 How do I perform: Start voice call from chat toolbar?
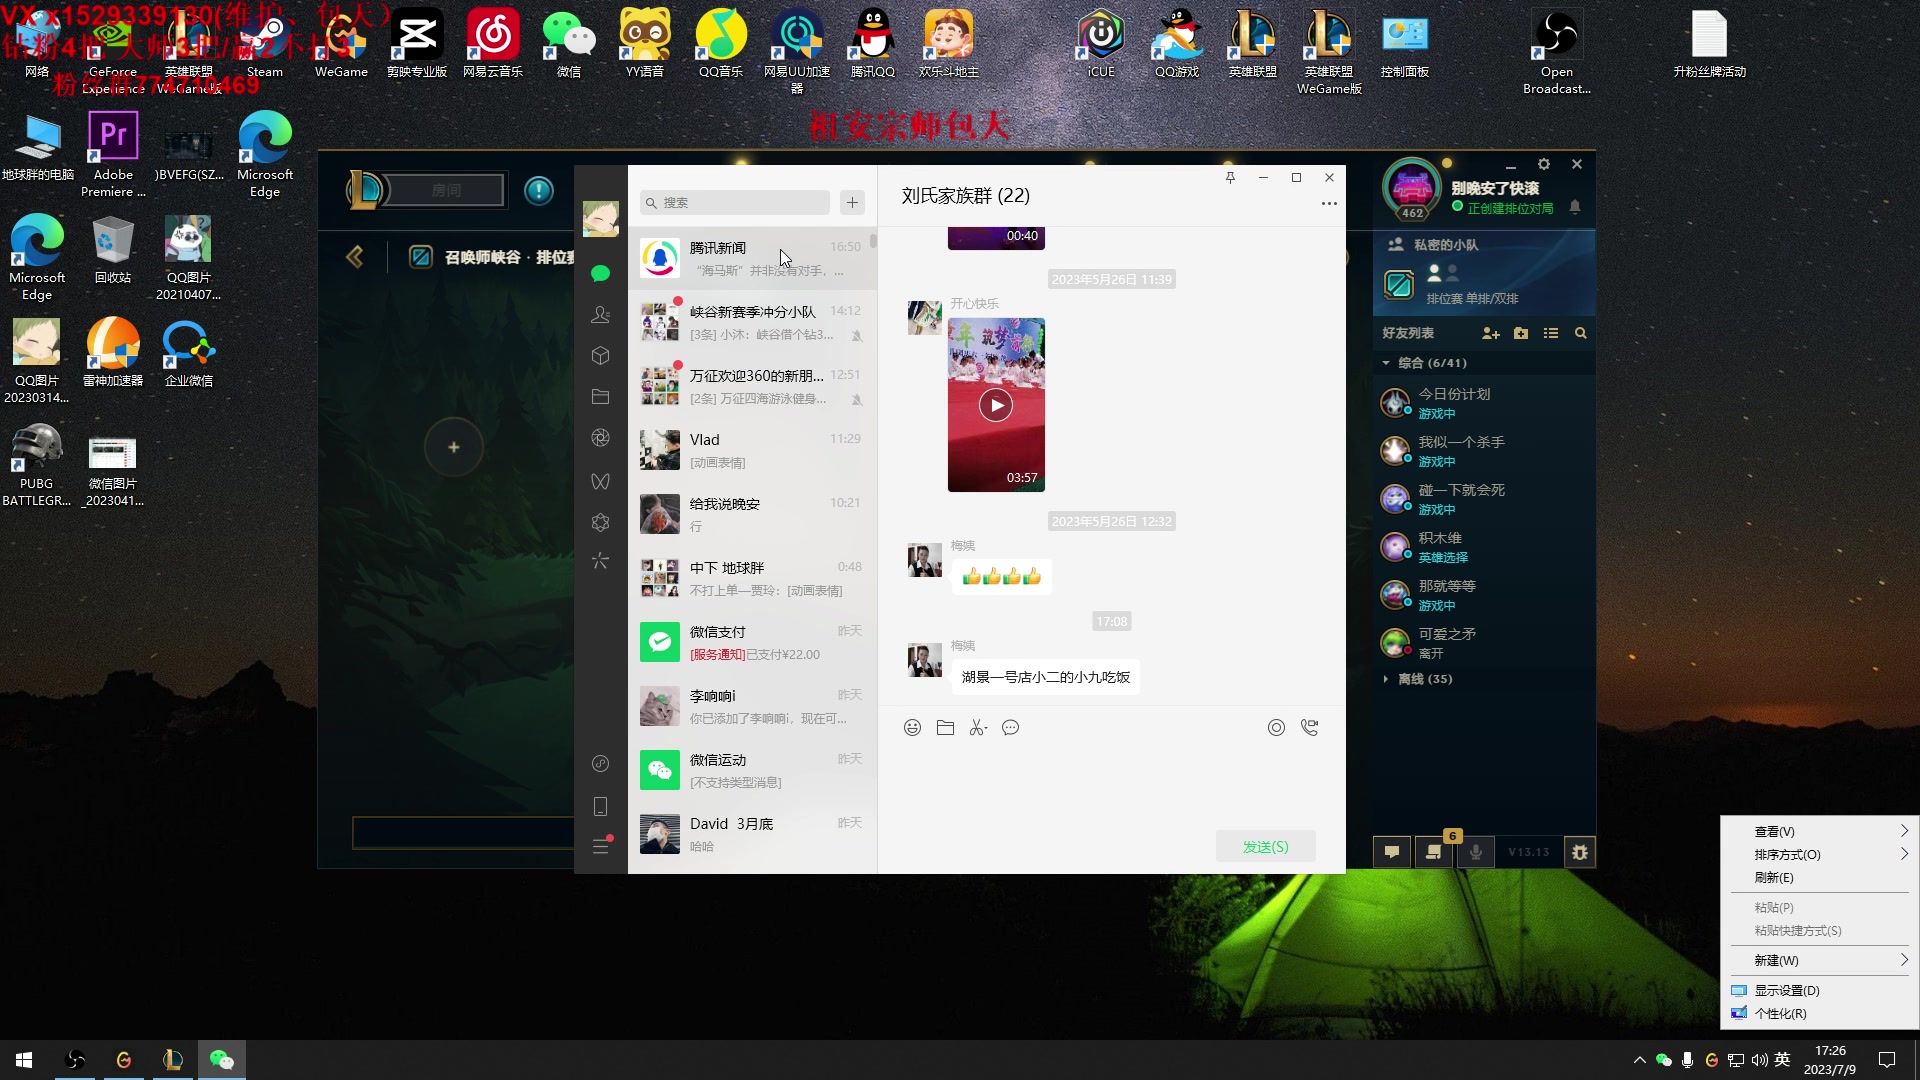pos(1309,728)
